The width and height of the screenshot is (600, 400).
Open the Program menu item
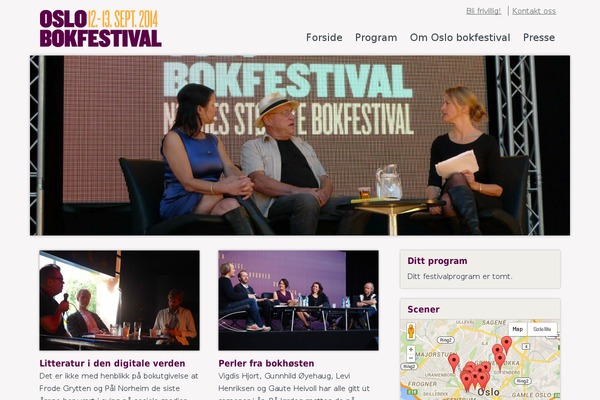[376, 38]
